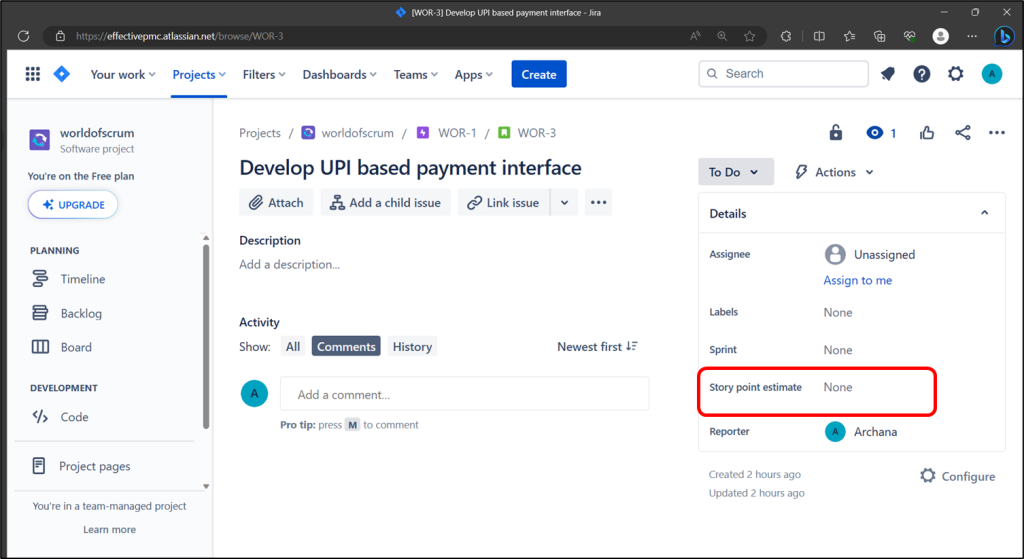This screenshot has width=1024, height=559.
Task: Open Jira settings gear icon
Action: (955, 74)
